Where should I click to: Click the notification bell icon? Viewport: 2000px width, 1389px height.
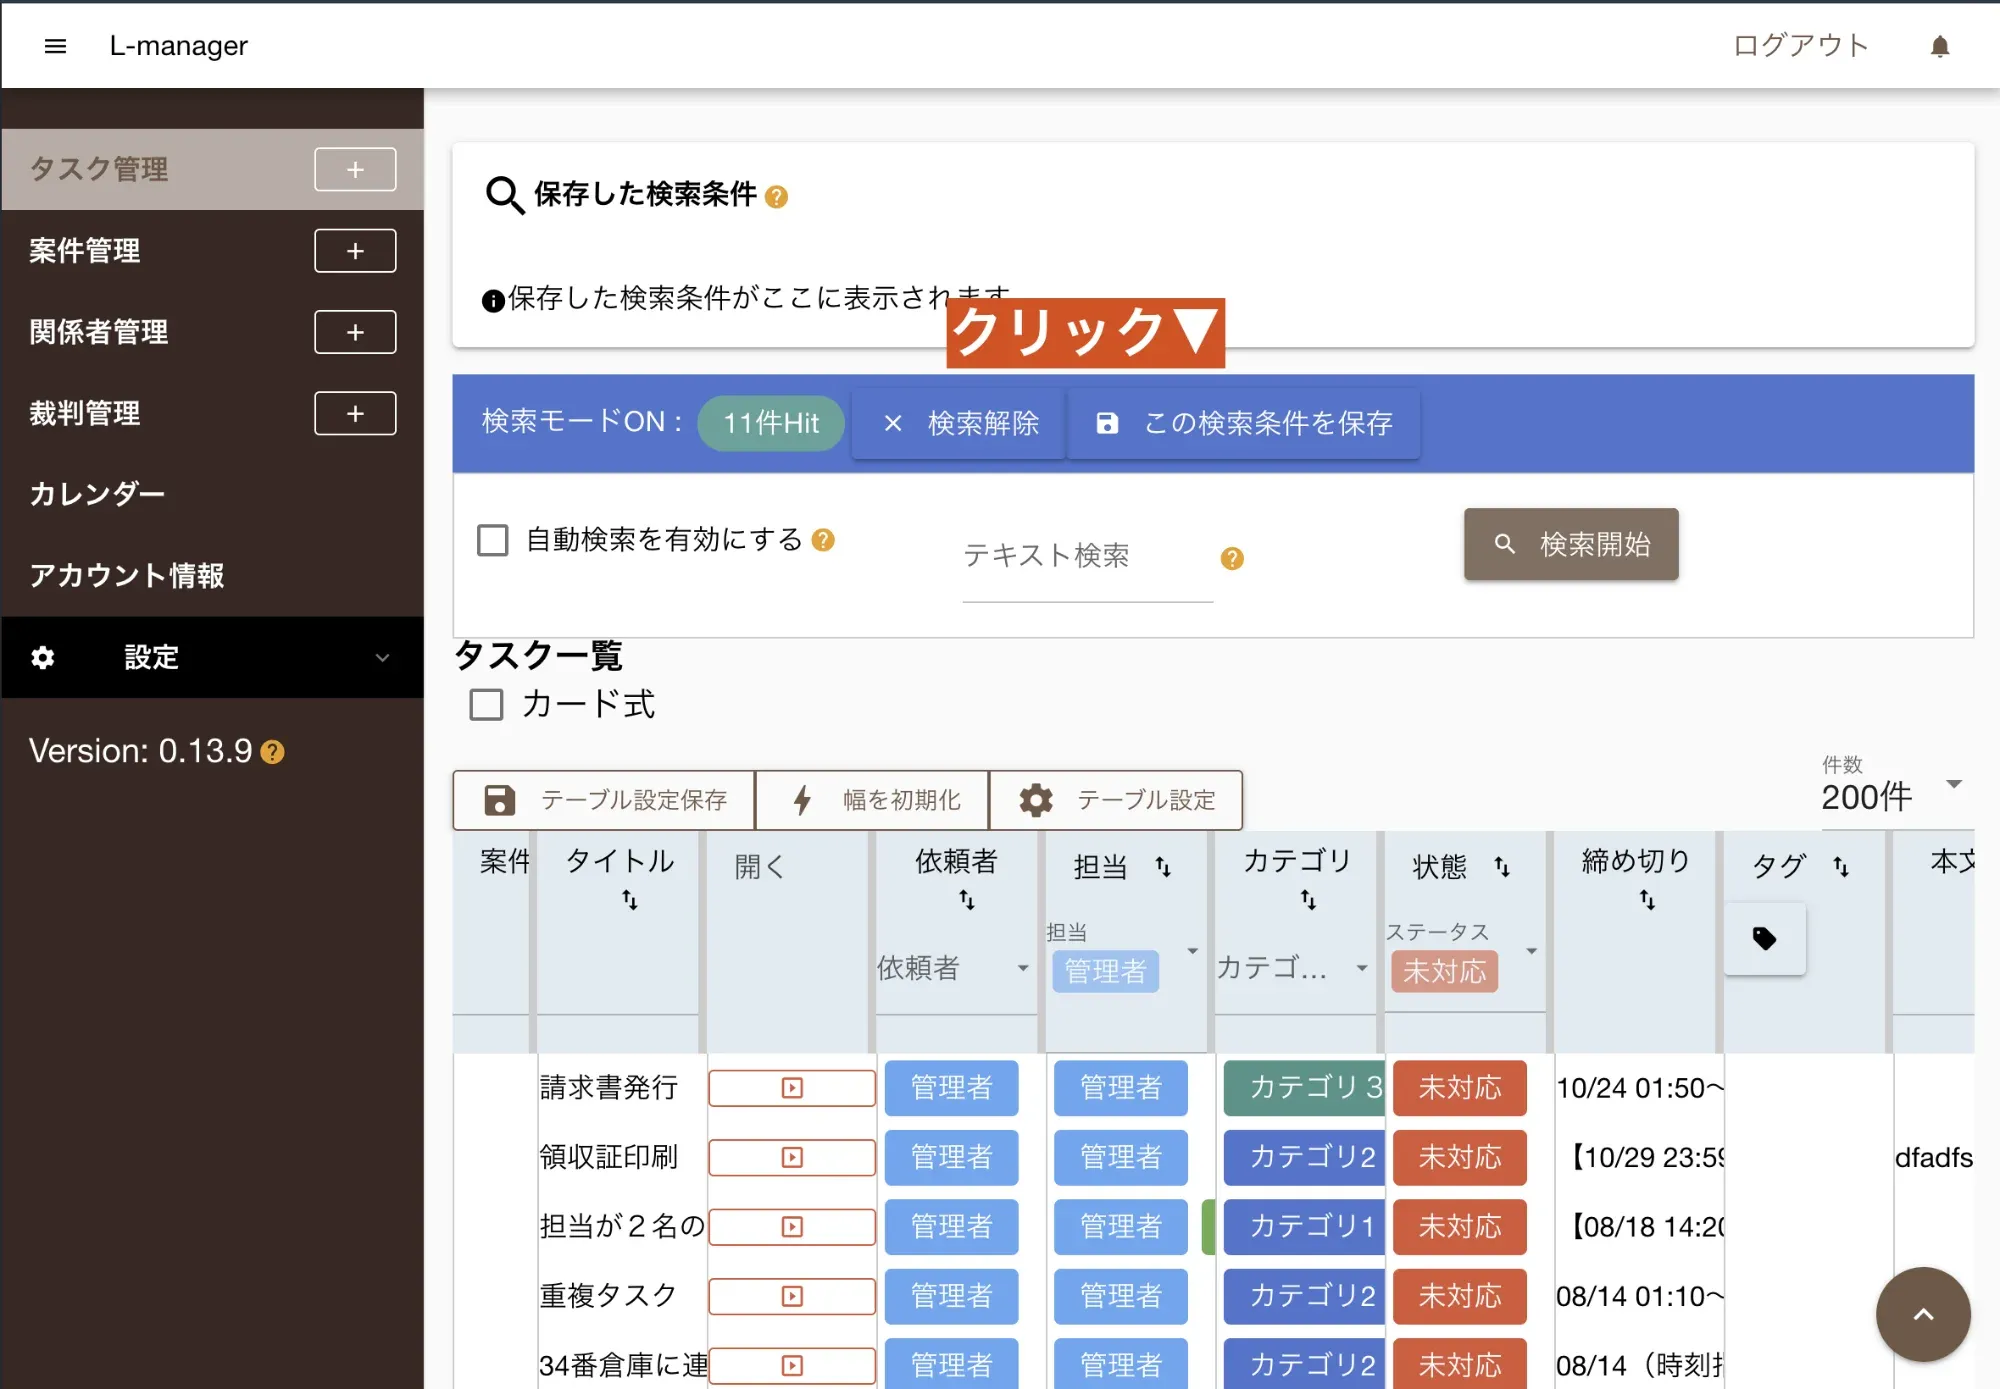(1940, 45)
